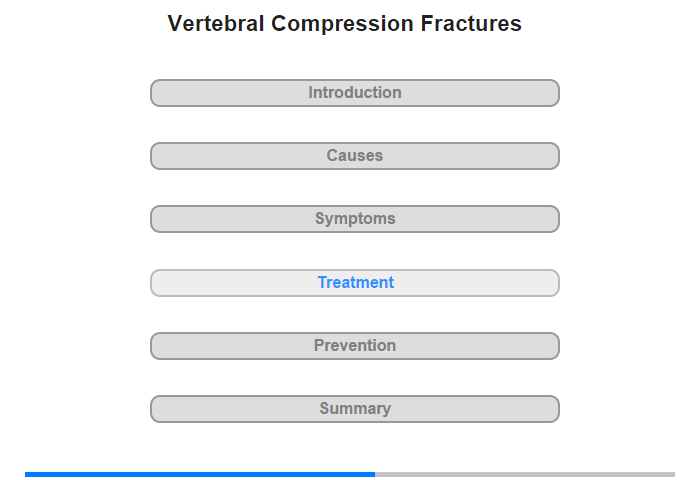Click the gray unfilled part of the progress bar
This screenshot has height=480, width=700.
(x=525, y=474)
